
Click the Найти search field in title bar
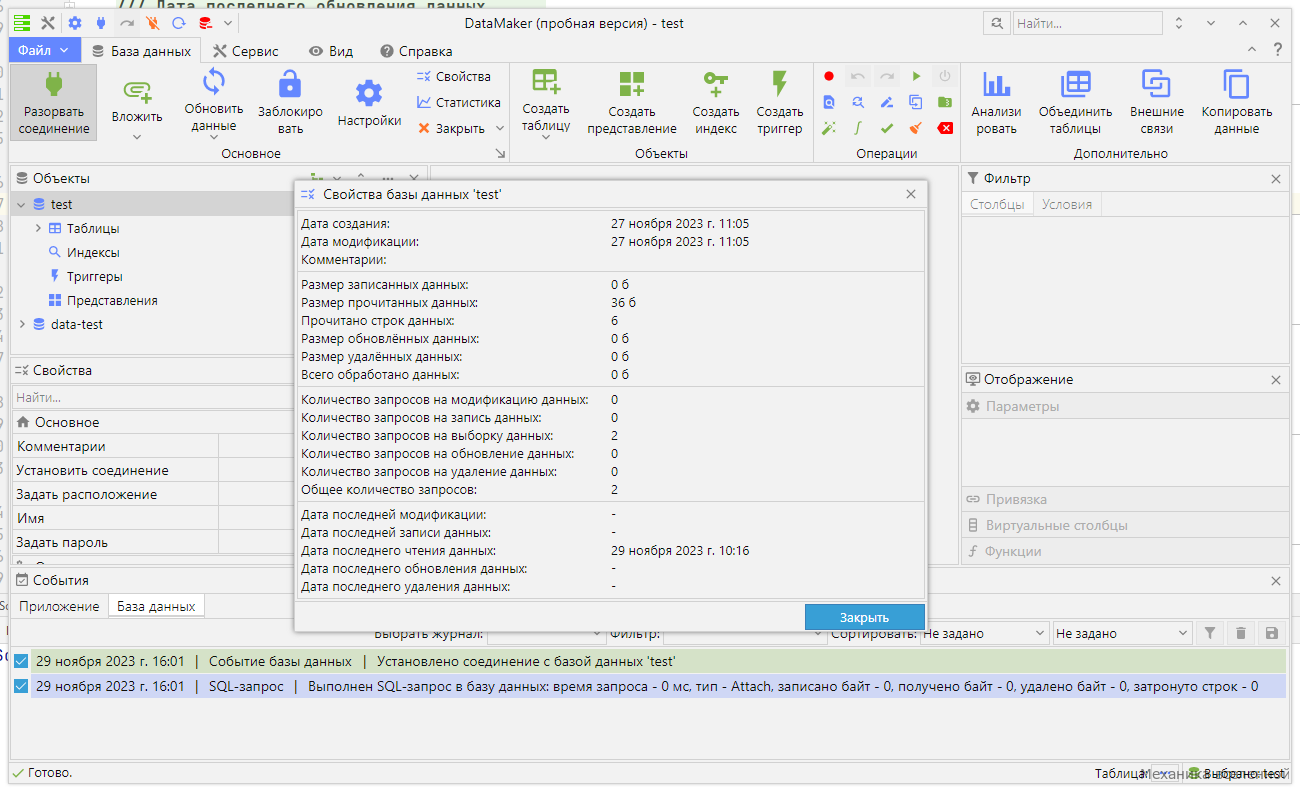pyautogui.click(x=1088, y=22)
